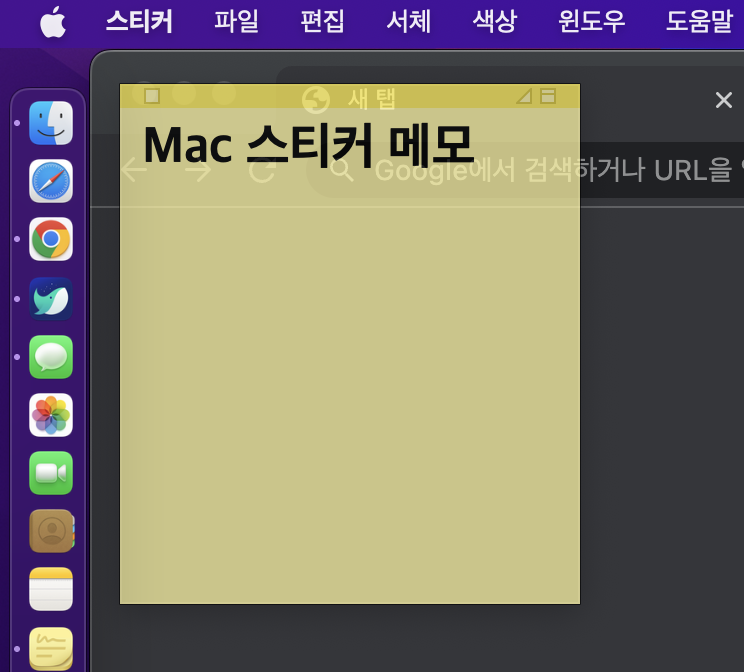Open Notes app from the Dock

pyautogui.click(x=51, y=589)
